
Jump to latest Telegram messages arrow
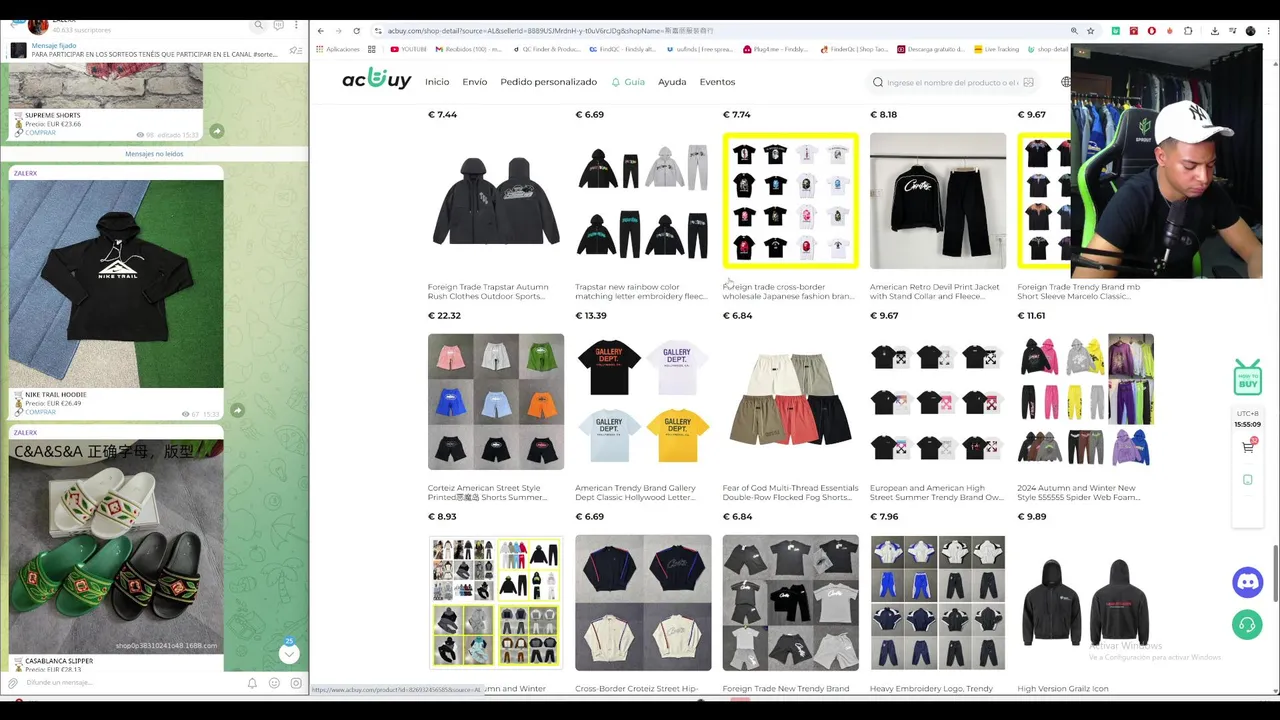289,654
